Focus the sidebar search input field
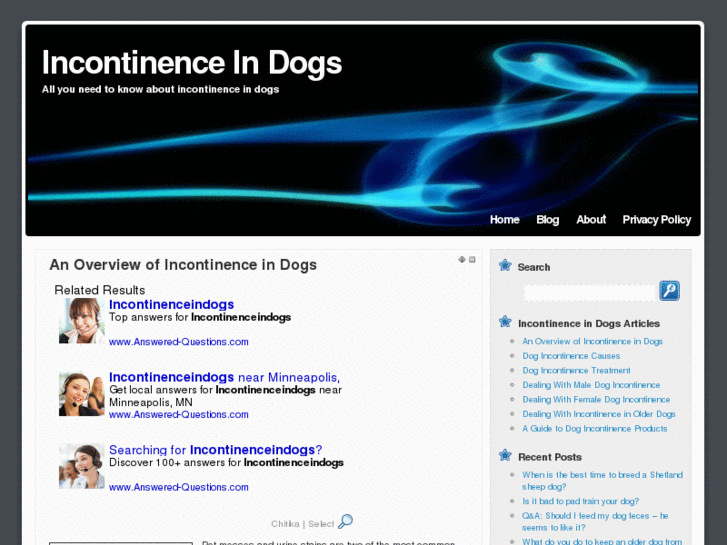727x545 pixels. [590, 293]
